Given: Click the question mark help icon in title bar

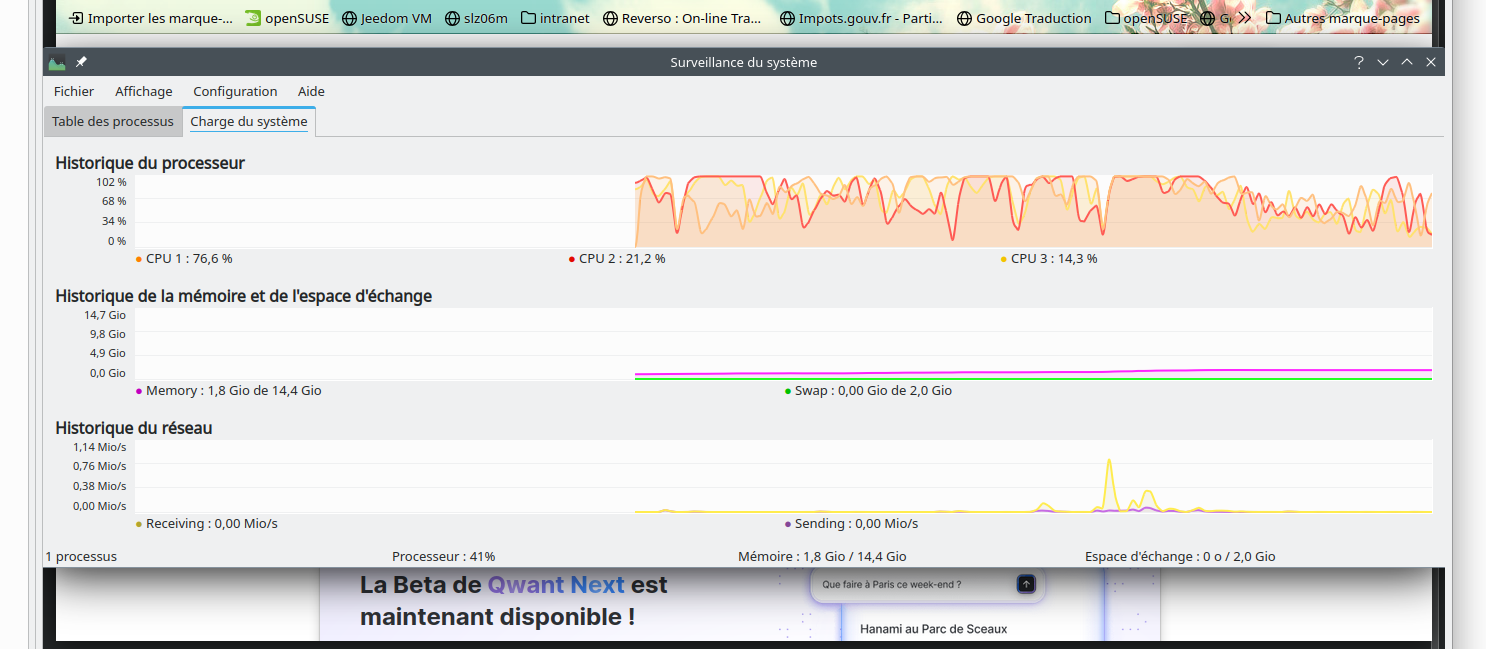Looking at the screenshot, I should tap(1358, 62).
